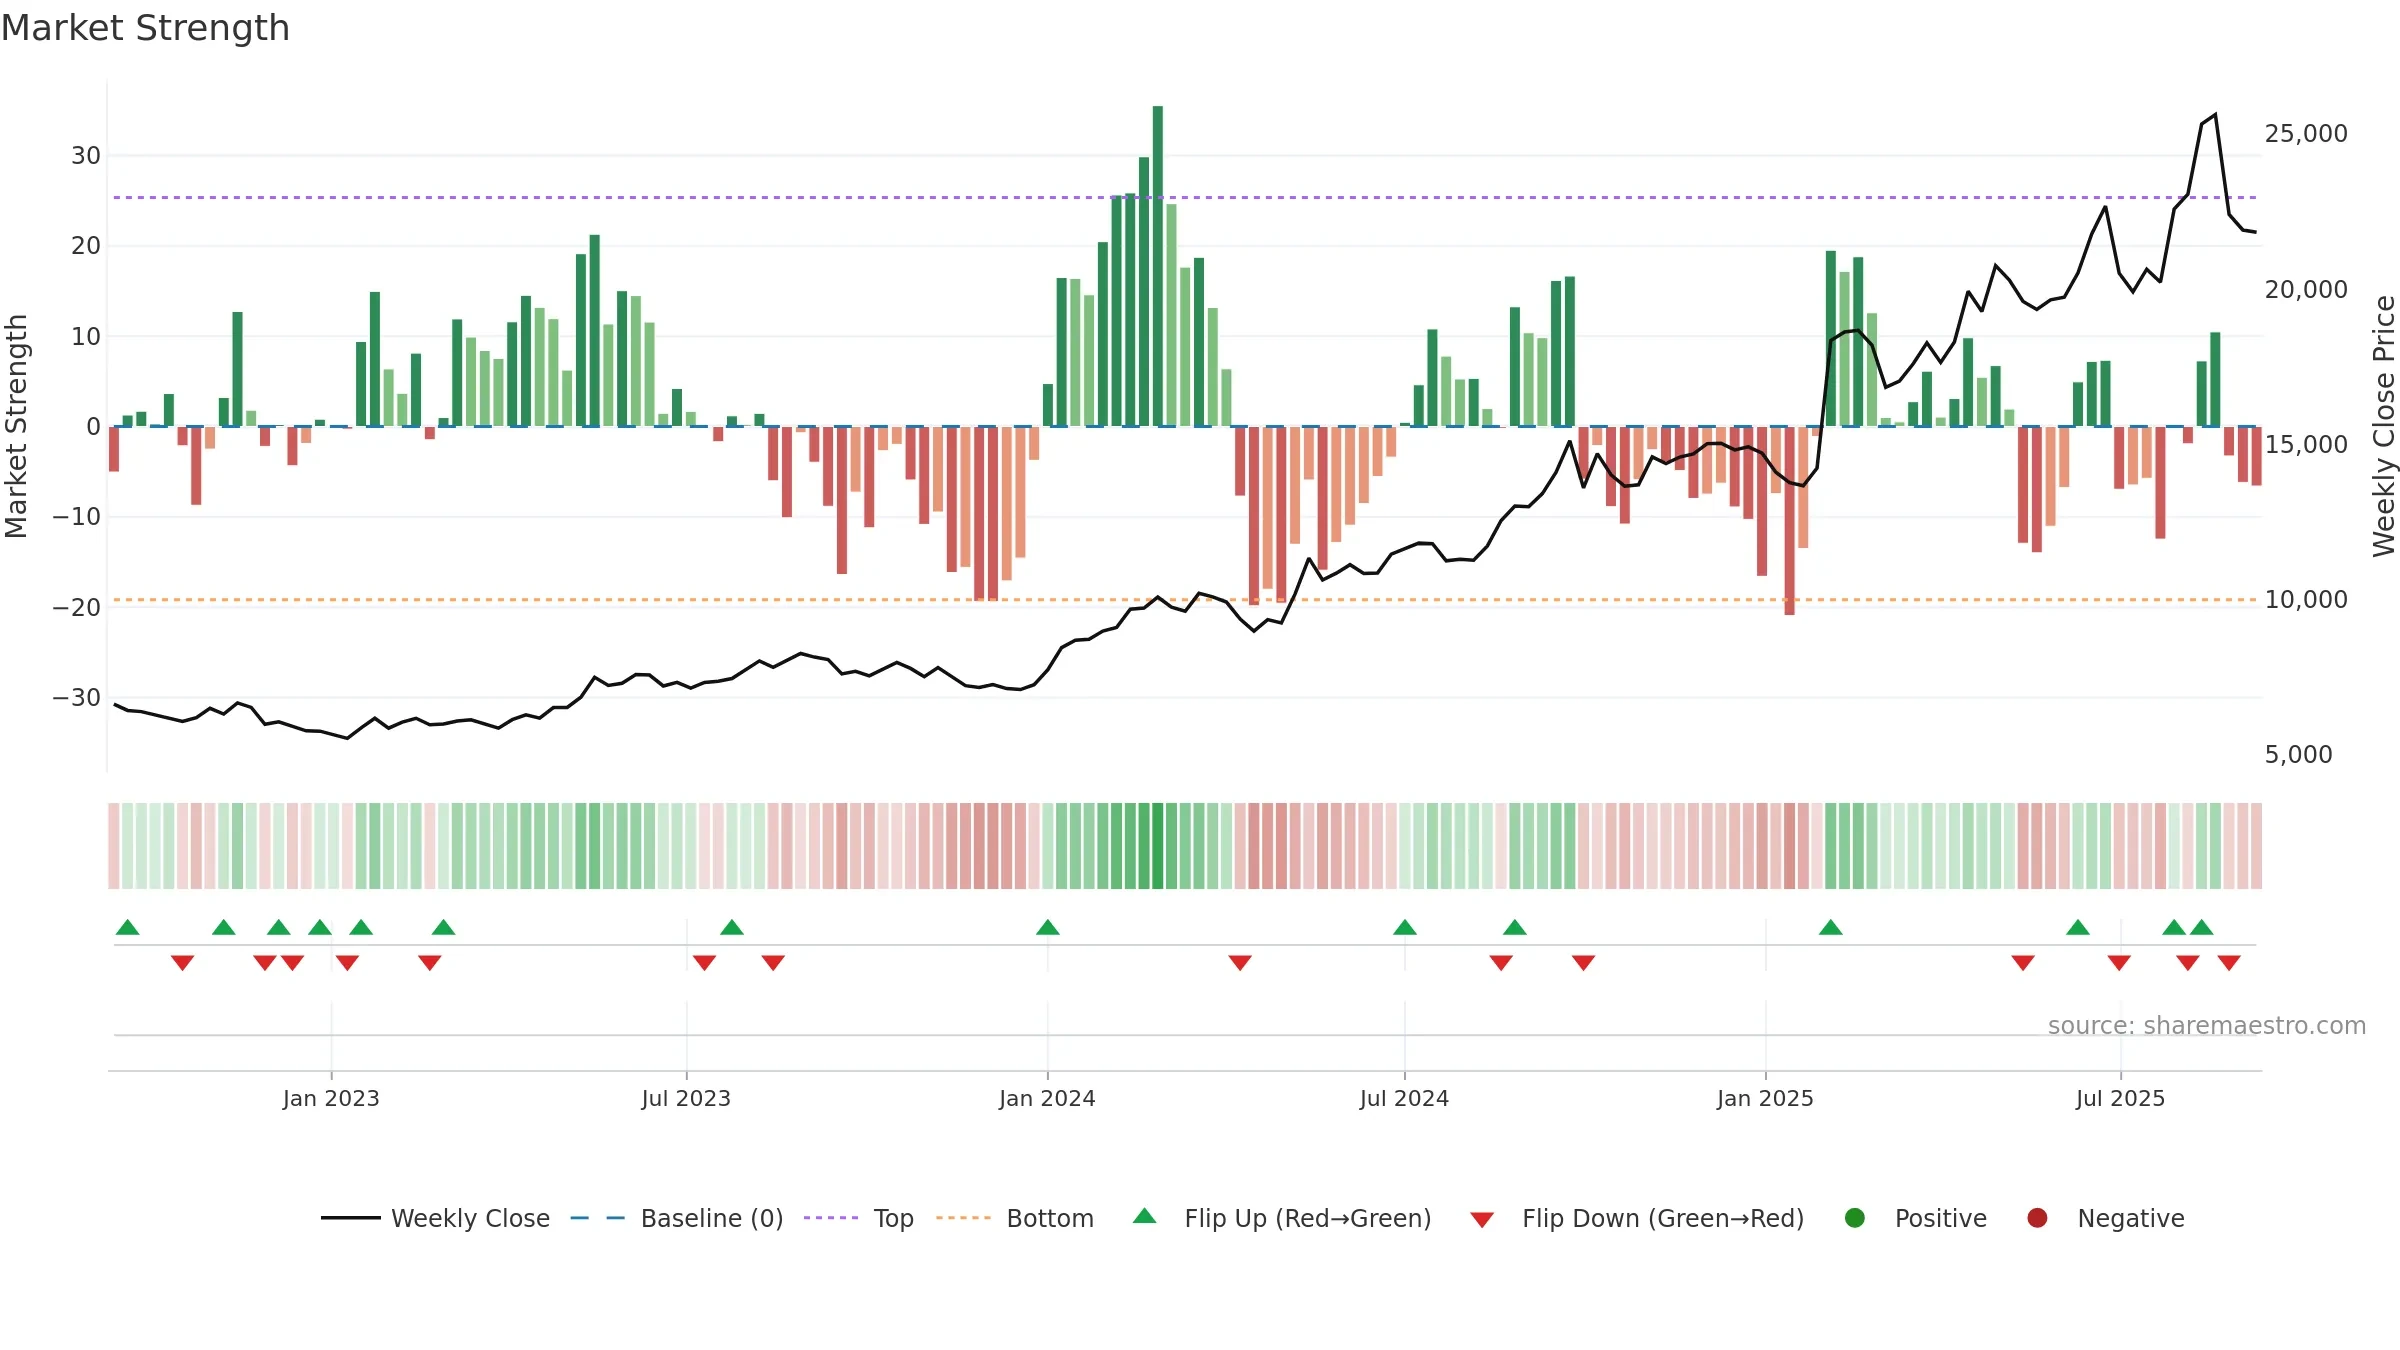Click the Jan 2023 axis label
This screenshot has width=2400, height=1350.
click(331, 1098)
